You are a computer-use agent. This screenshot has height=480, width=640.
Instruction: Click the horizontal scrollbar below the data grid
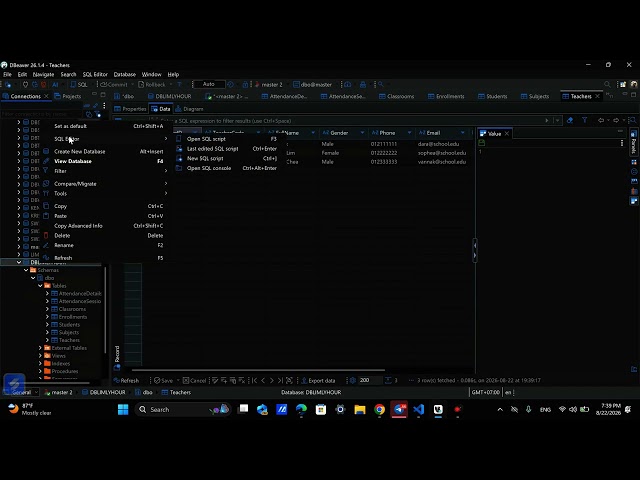click(258, 370)
